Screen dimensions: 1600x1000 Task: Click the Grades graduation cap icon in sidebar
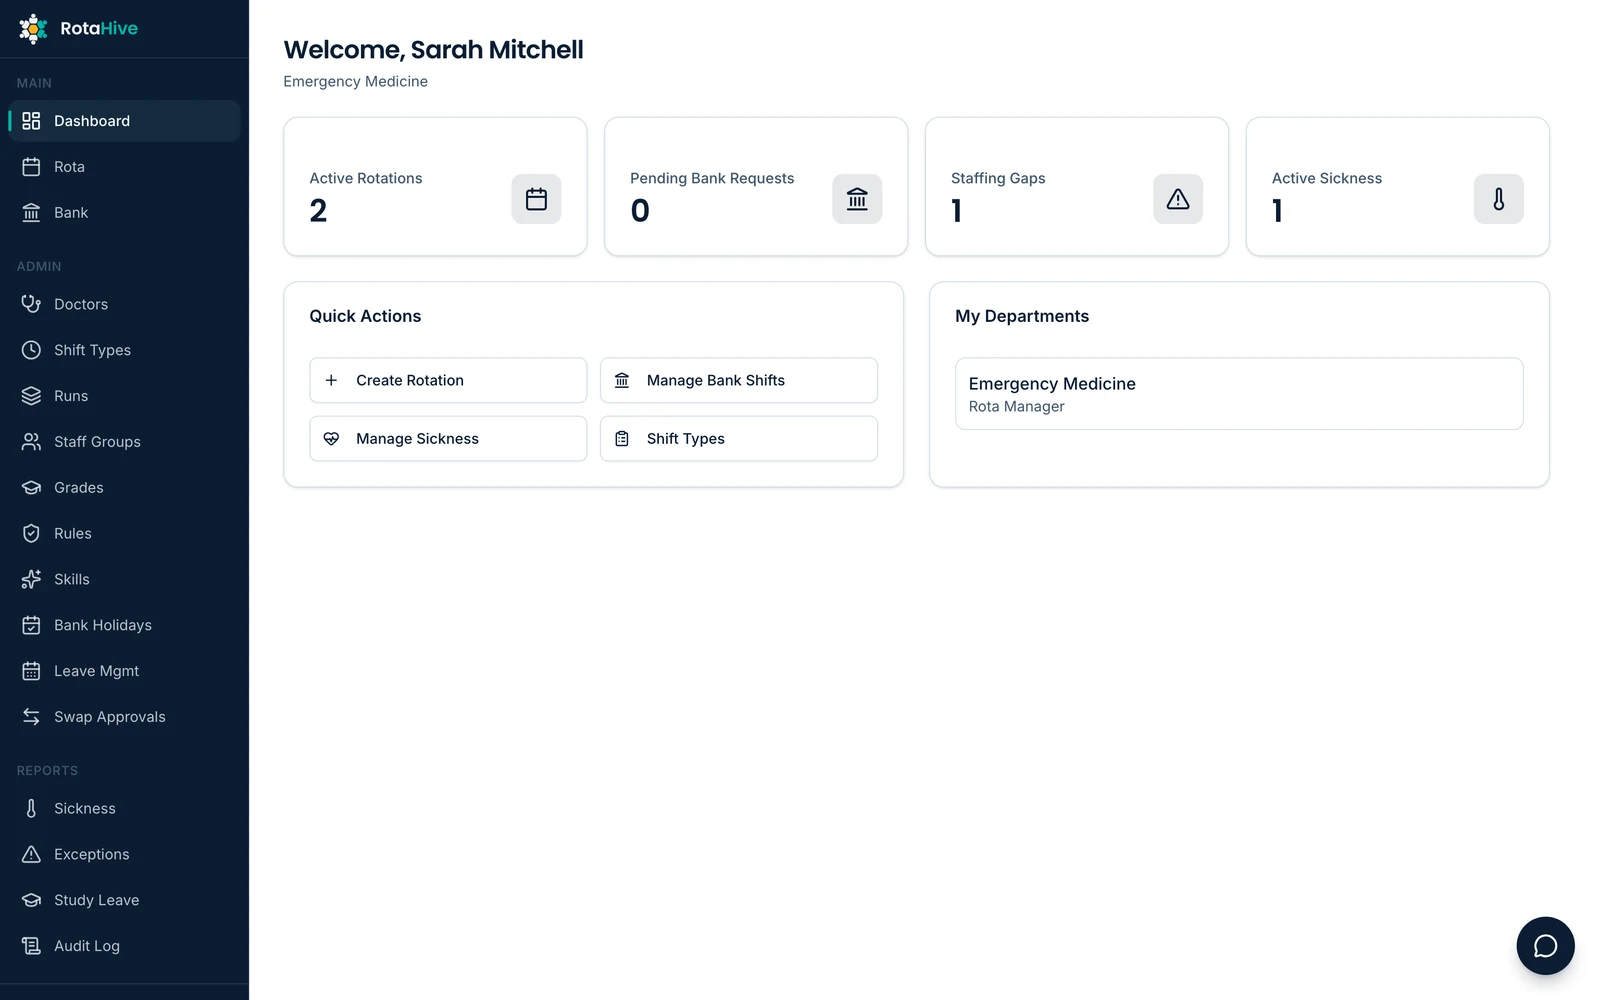(x=31, y=488)
